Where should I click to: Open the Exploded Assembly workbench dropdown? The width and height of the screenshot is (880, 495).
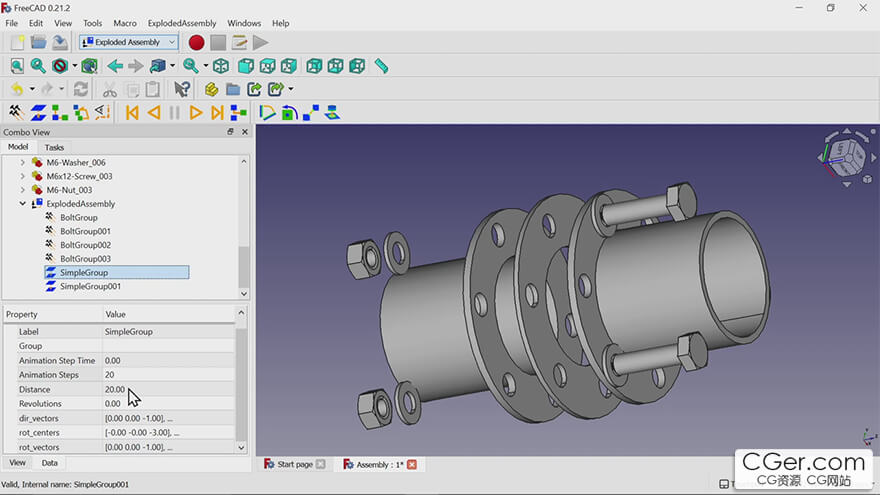129,42
